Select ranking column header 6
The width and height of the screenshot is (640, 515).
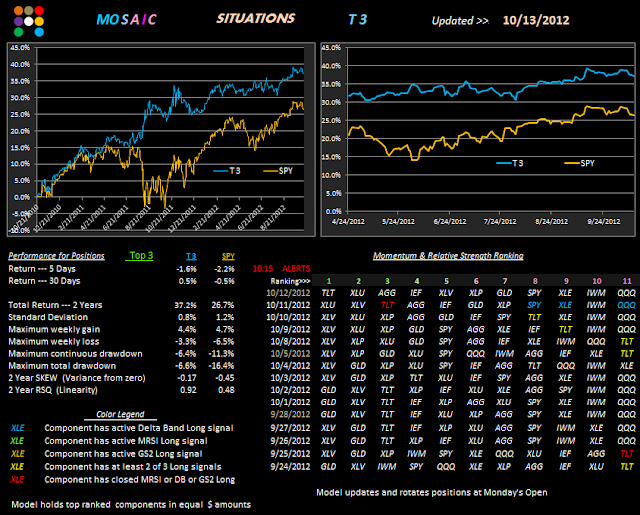(x=476, y=281)
